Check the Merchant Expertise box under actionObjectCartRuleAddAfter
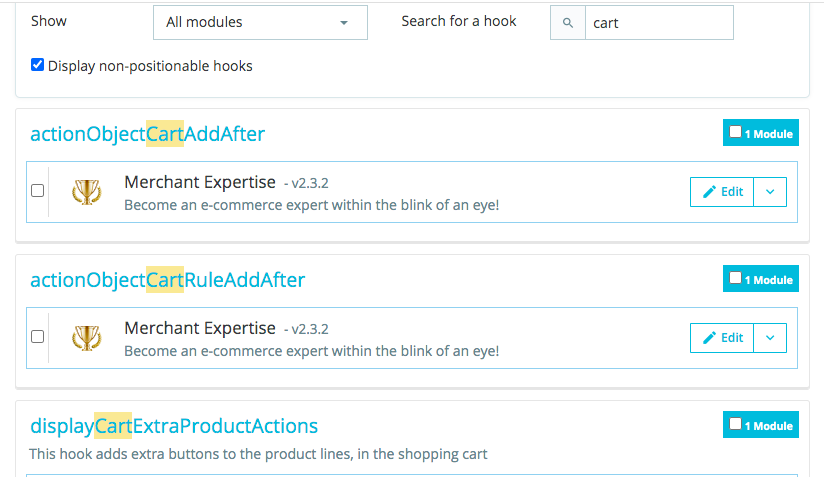 (38, 337)
